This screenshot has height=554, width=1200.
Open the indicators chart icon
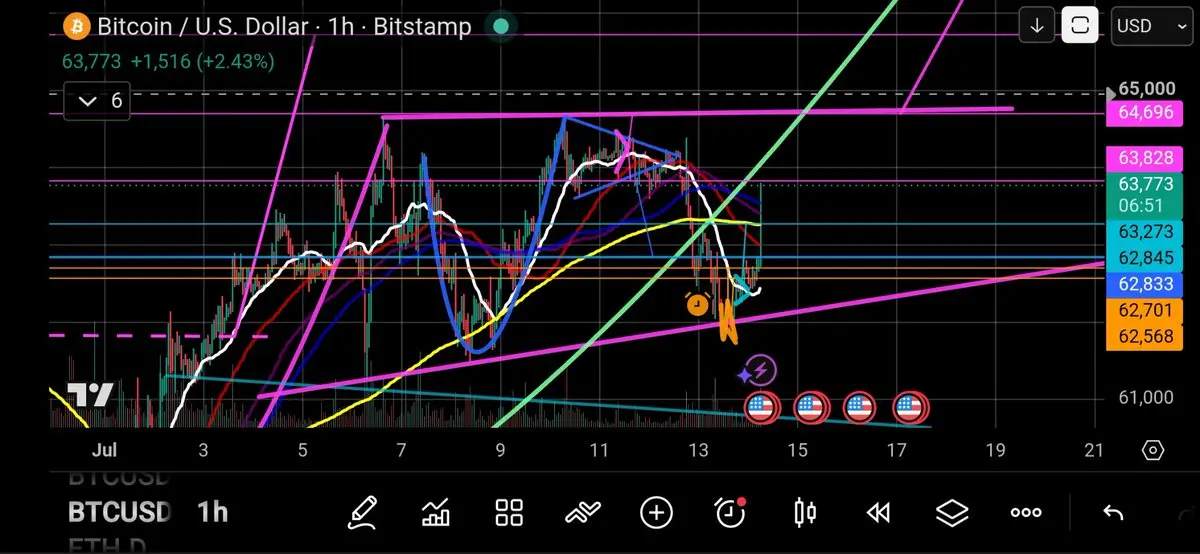pos(436,513)
